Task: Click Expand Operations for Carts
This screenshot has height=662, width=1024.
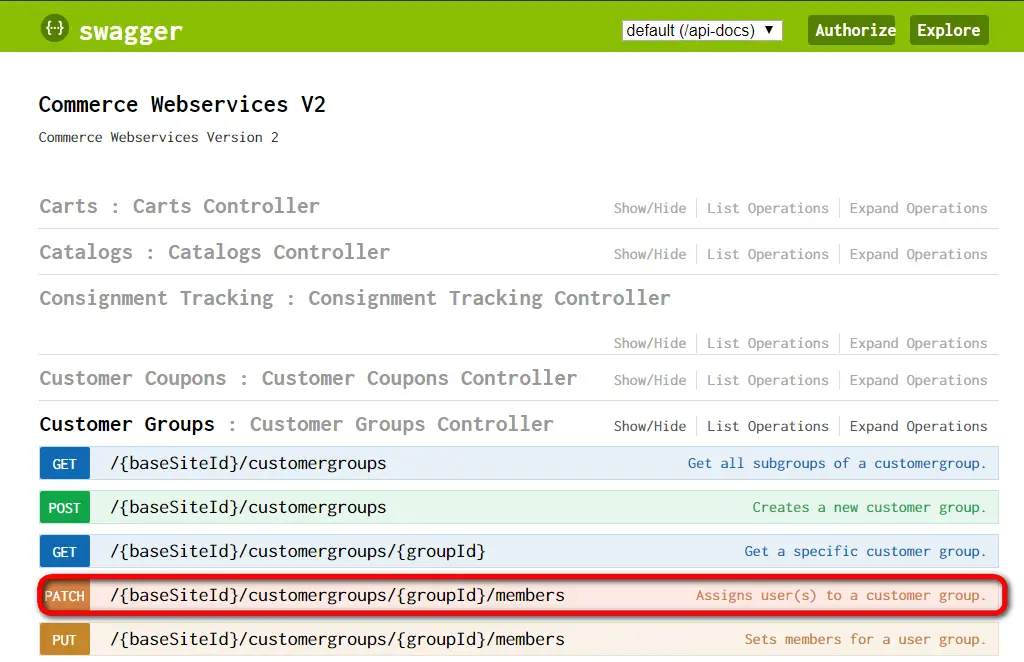Action: 918,208
